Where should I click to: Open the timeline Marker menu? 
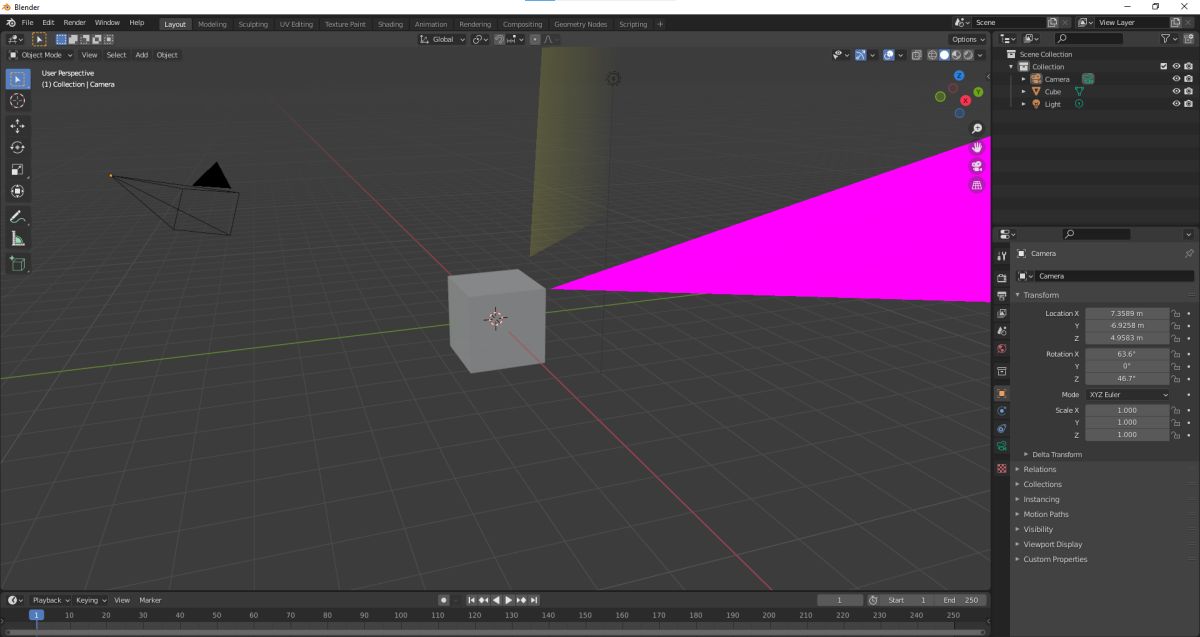pos(151,600)
